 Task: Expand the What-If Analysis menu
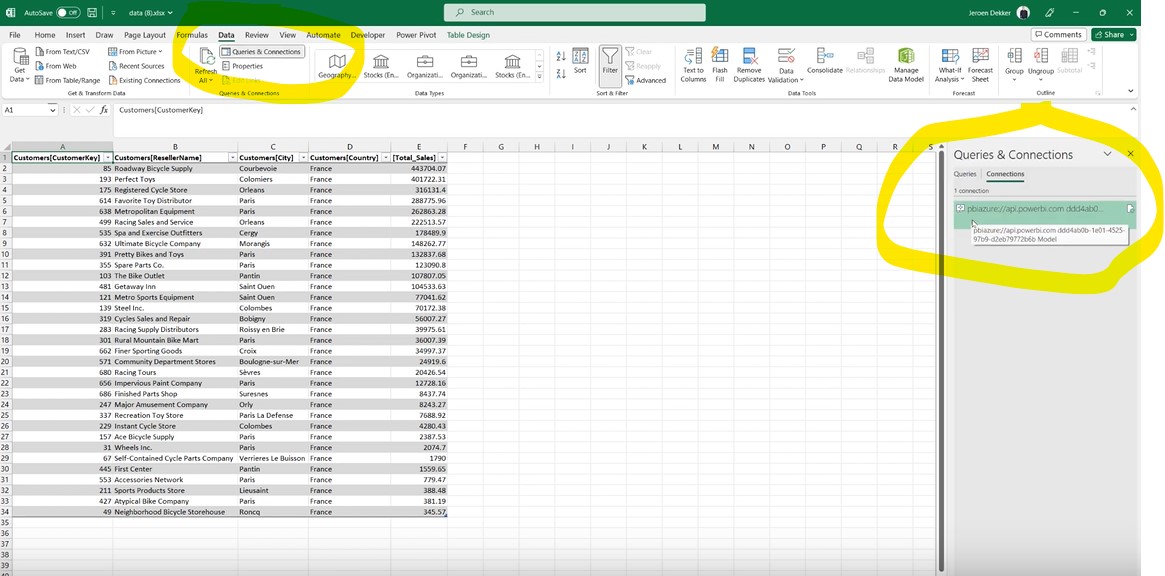pyautogui.click(x=949, y=65)
